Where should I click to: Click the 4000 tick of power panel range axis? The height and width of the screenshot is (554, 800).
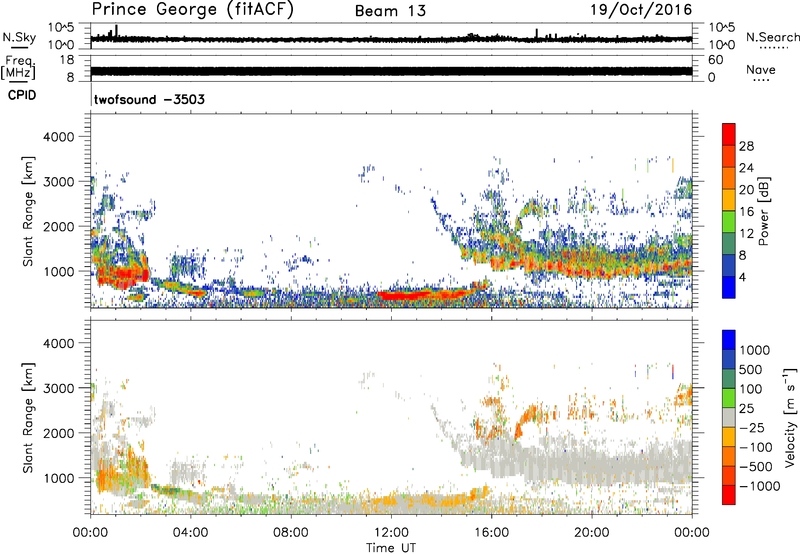(x=58, y=137)
